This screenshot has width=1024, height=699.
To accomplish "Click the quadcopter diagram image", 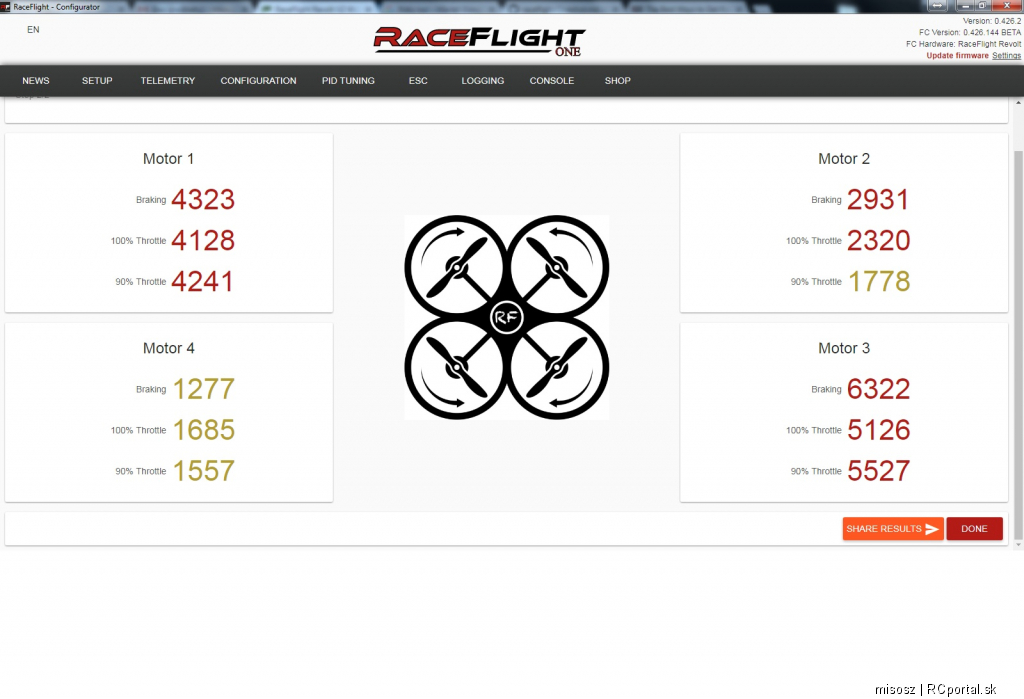I will tap(506, 317).
